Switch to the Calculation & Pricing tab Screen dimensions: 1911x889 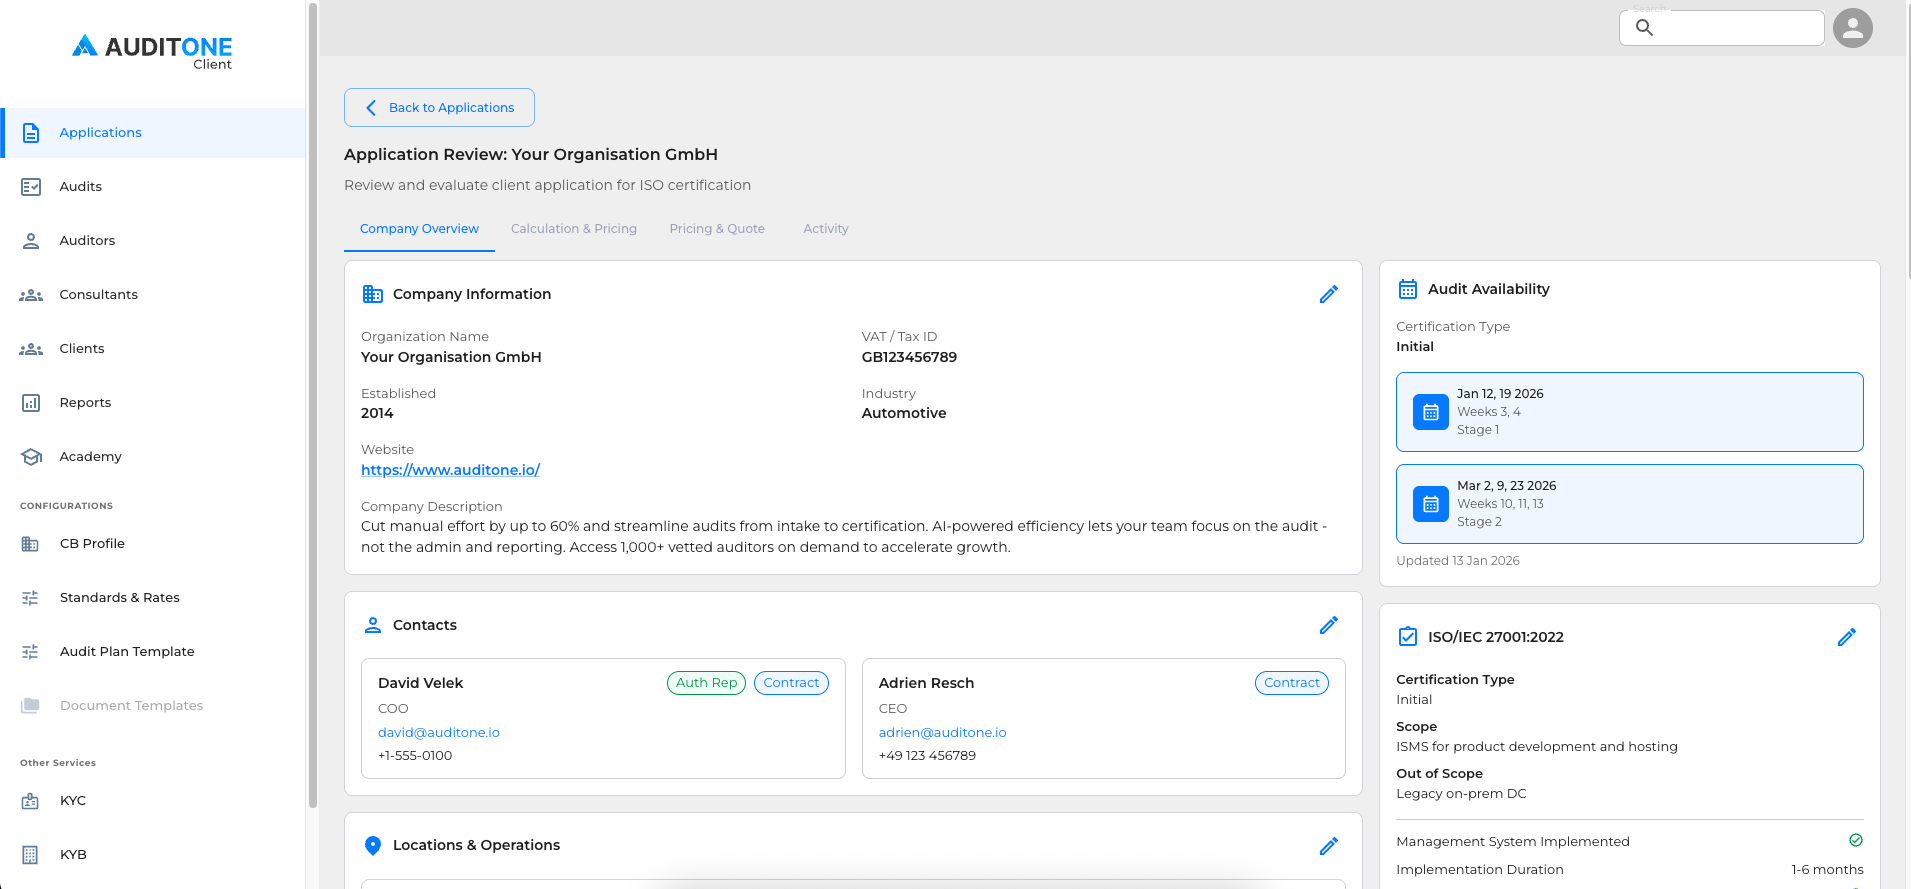[x=574, y=229]
